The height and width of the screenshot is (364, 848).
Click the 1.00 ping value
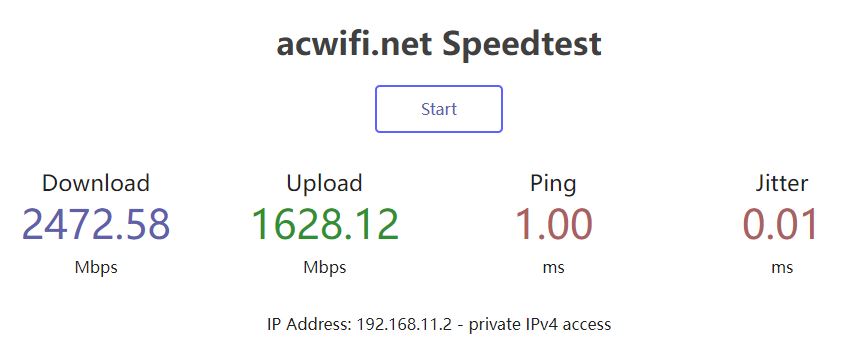[553, 224]
